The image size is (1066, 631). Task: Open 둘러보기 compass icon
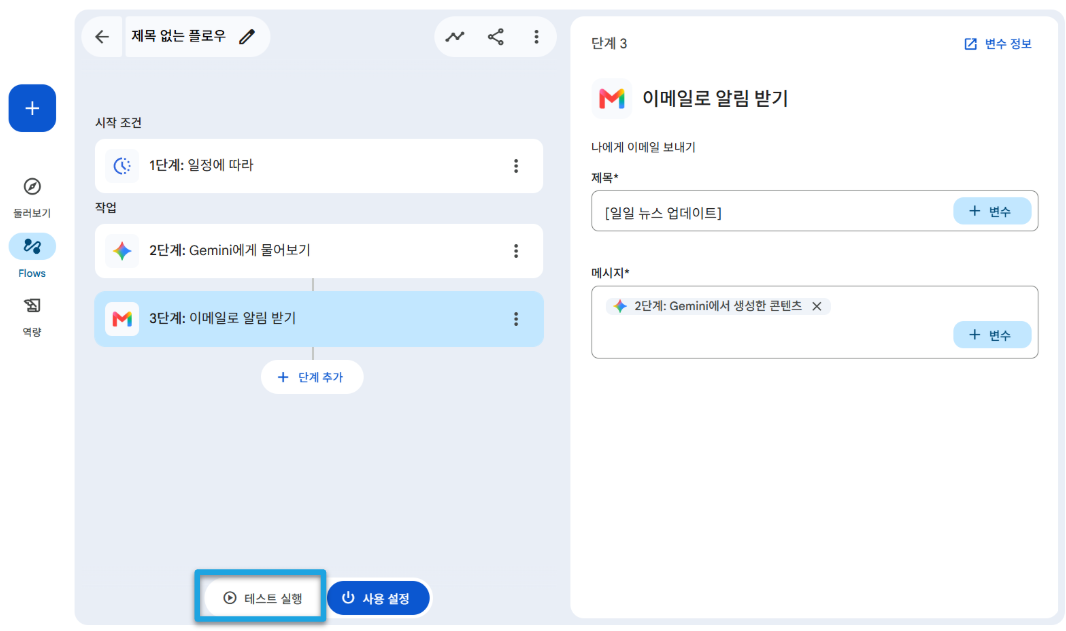point(32,186)
